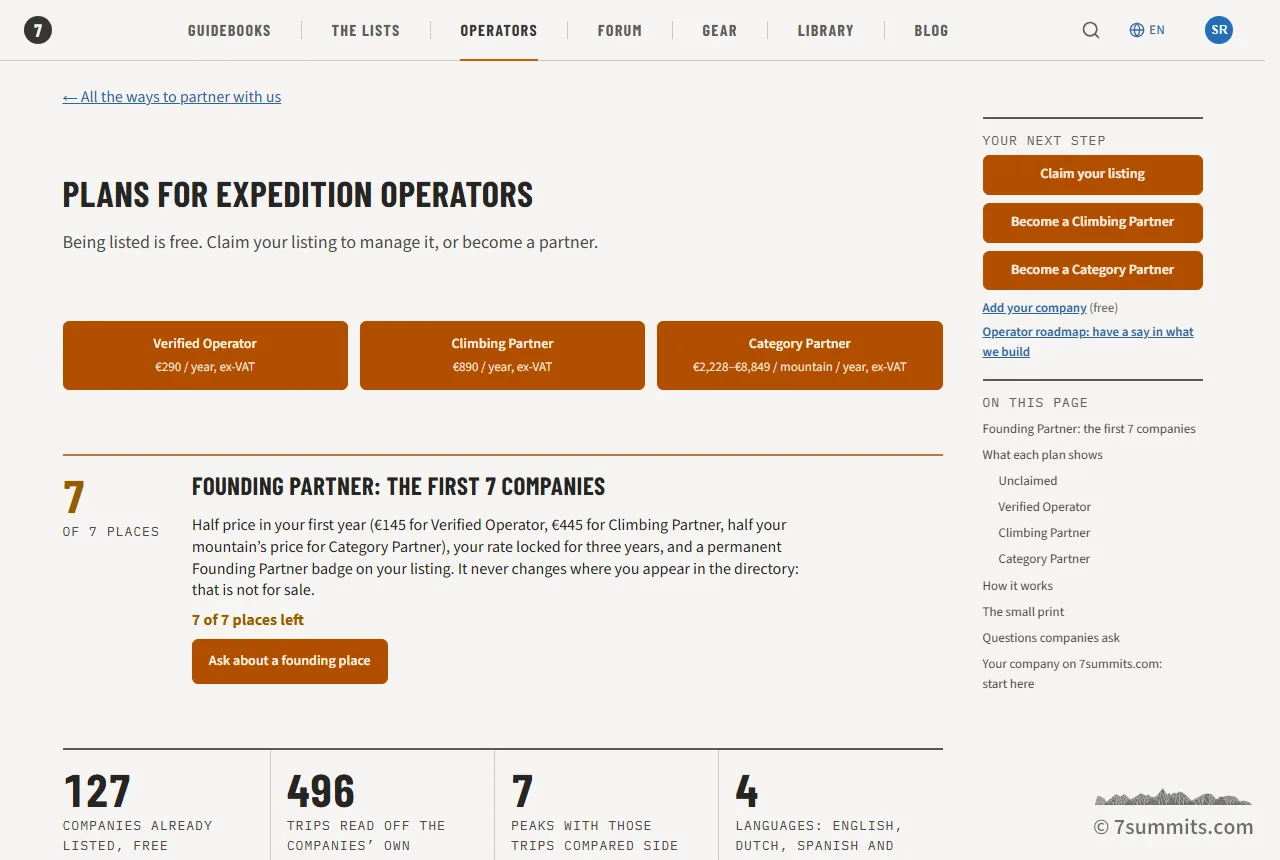Select the Climbing Partner €890 plan card
The height and width of the screenshot is (860, 1280).
[502, 355]
